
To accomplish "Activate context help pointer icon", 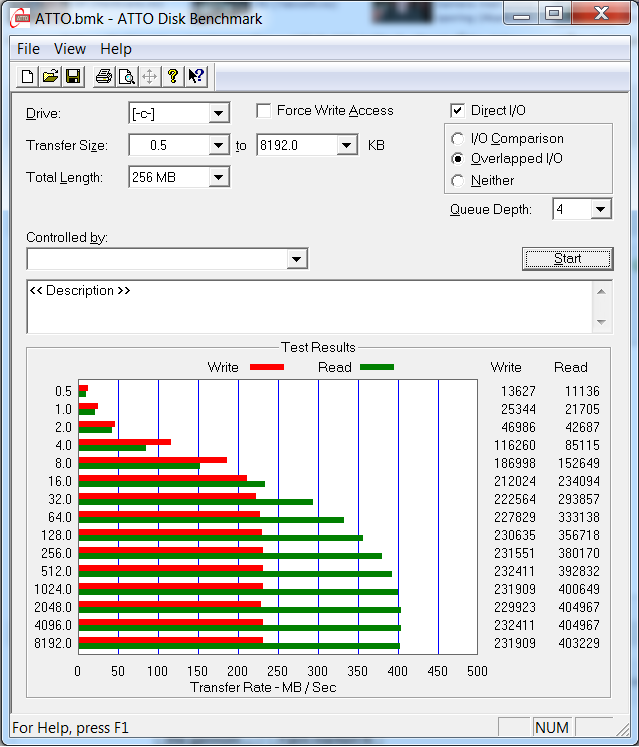I will click(x=196, y=76).
